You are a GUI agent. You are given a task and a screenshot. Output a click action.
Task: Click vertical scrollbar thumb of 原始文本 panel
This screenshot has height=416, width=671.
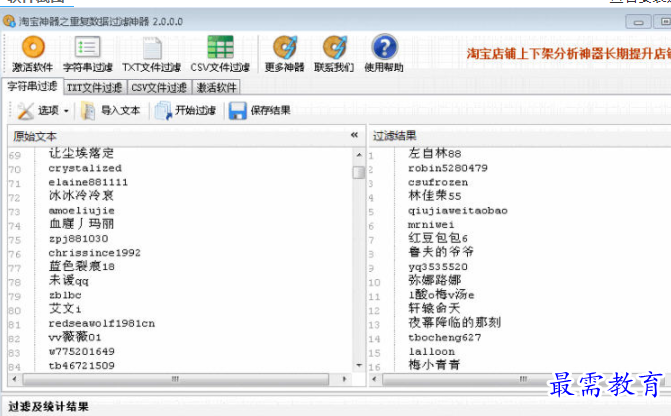tap(359, 172)
